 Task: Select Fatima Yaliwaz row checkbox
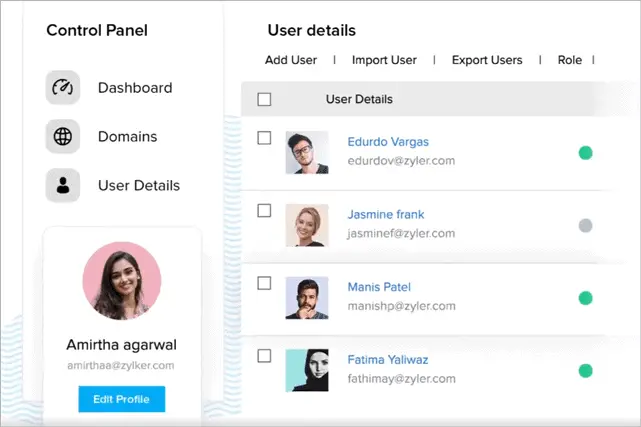point(264,356)
